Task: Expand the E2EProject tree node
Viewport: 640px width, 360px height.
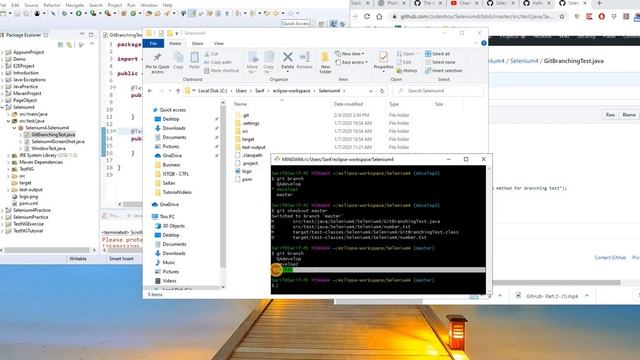Action: 3,66
